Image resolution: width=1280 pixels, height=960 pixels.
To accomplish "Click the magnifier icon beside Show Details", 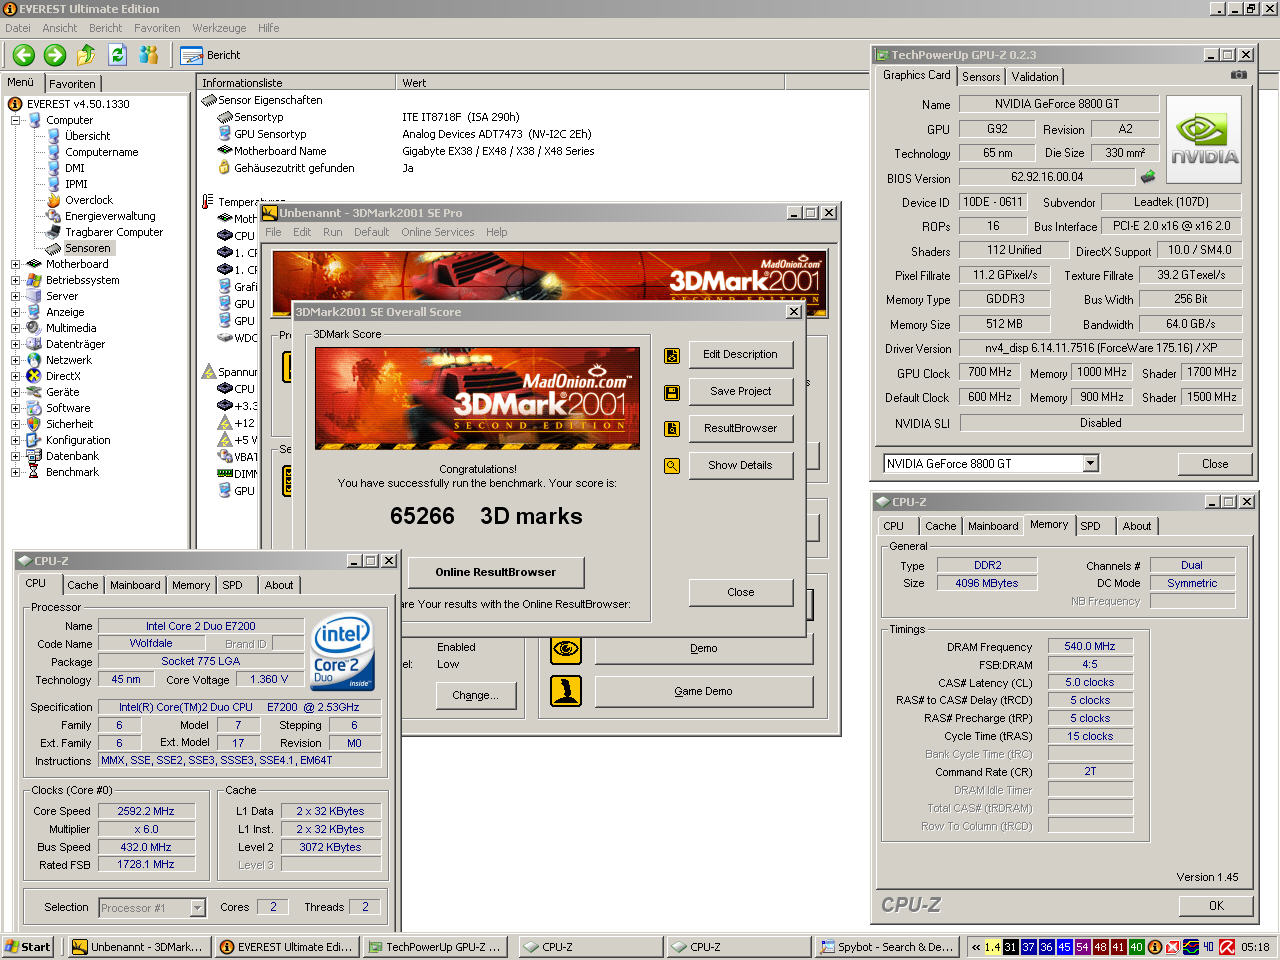I will click(x=672, y=466).
